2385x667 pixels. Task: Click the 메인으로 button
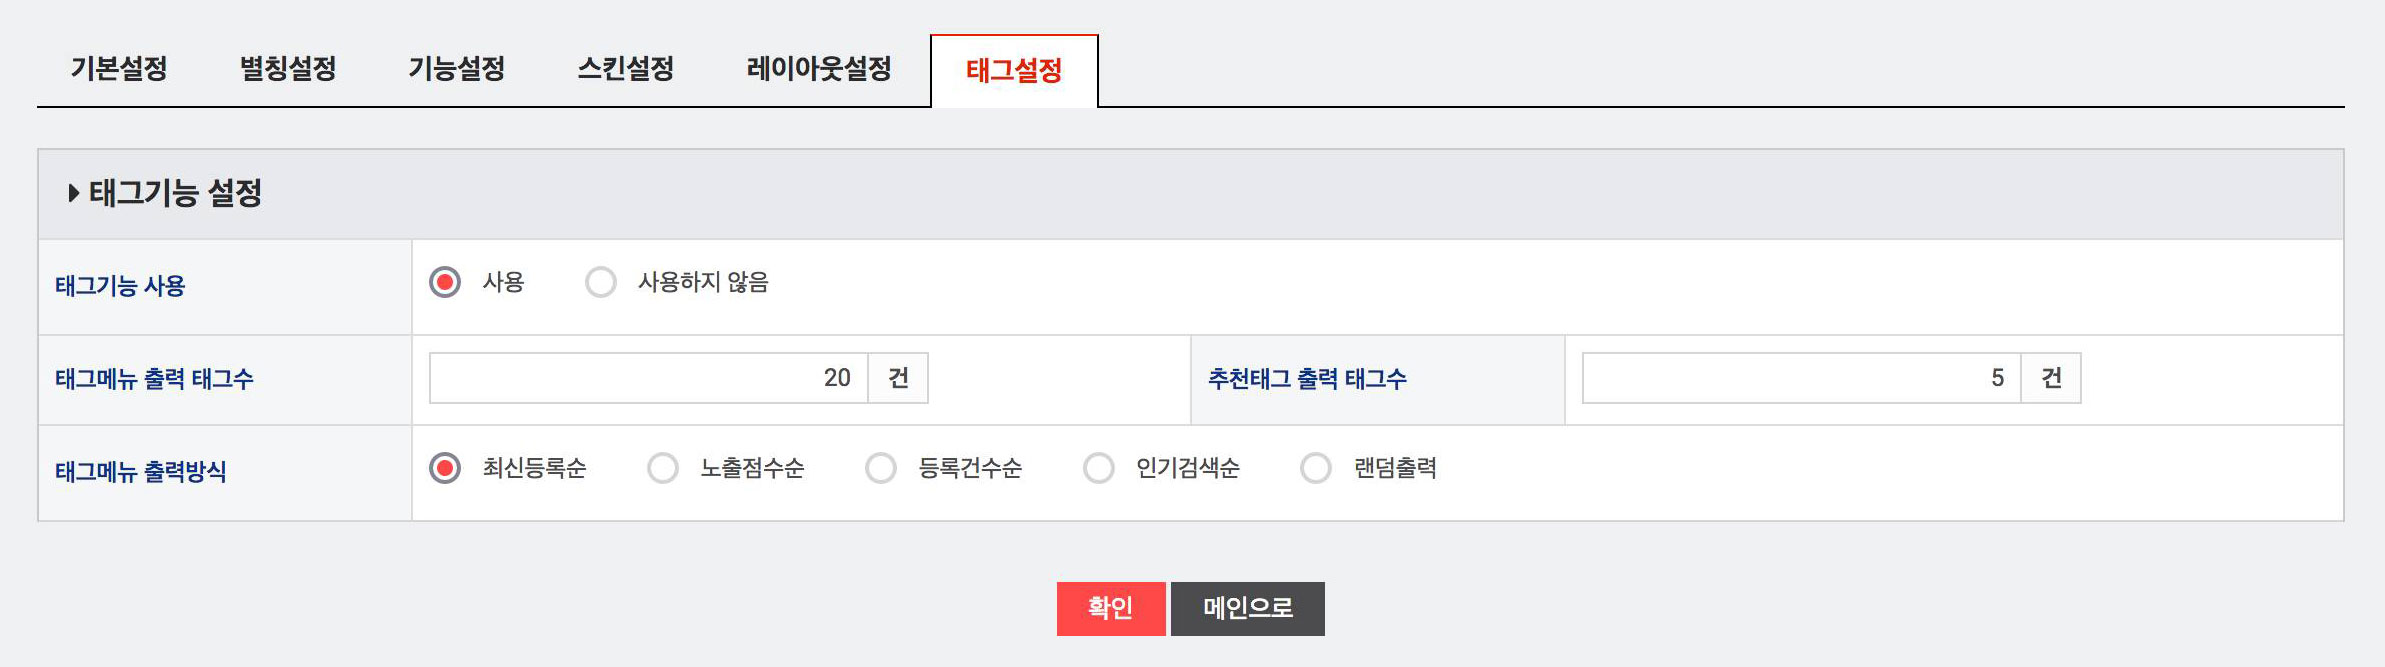tap(1248, 608)
